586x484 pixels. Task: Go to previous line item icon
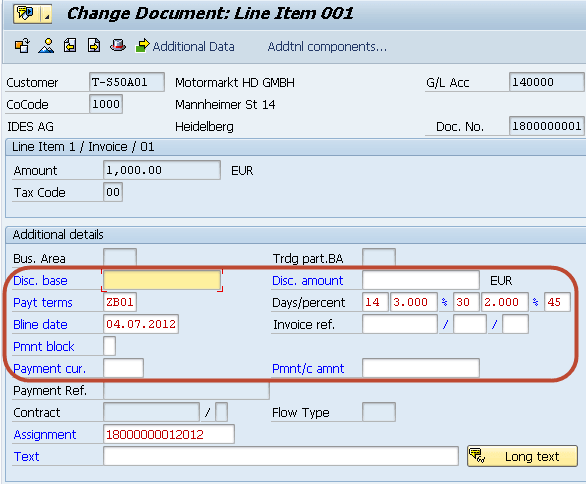click(x=70, y=46)
